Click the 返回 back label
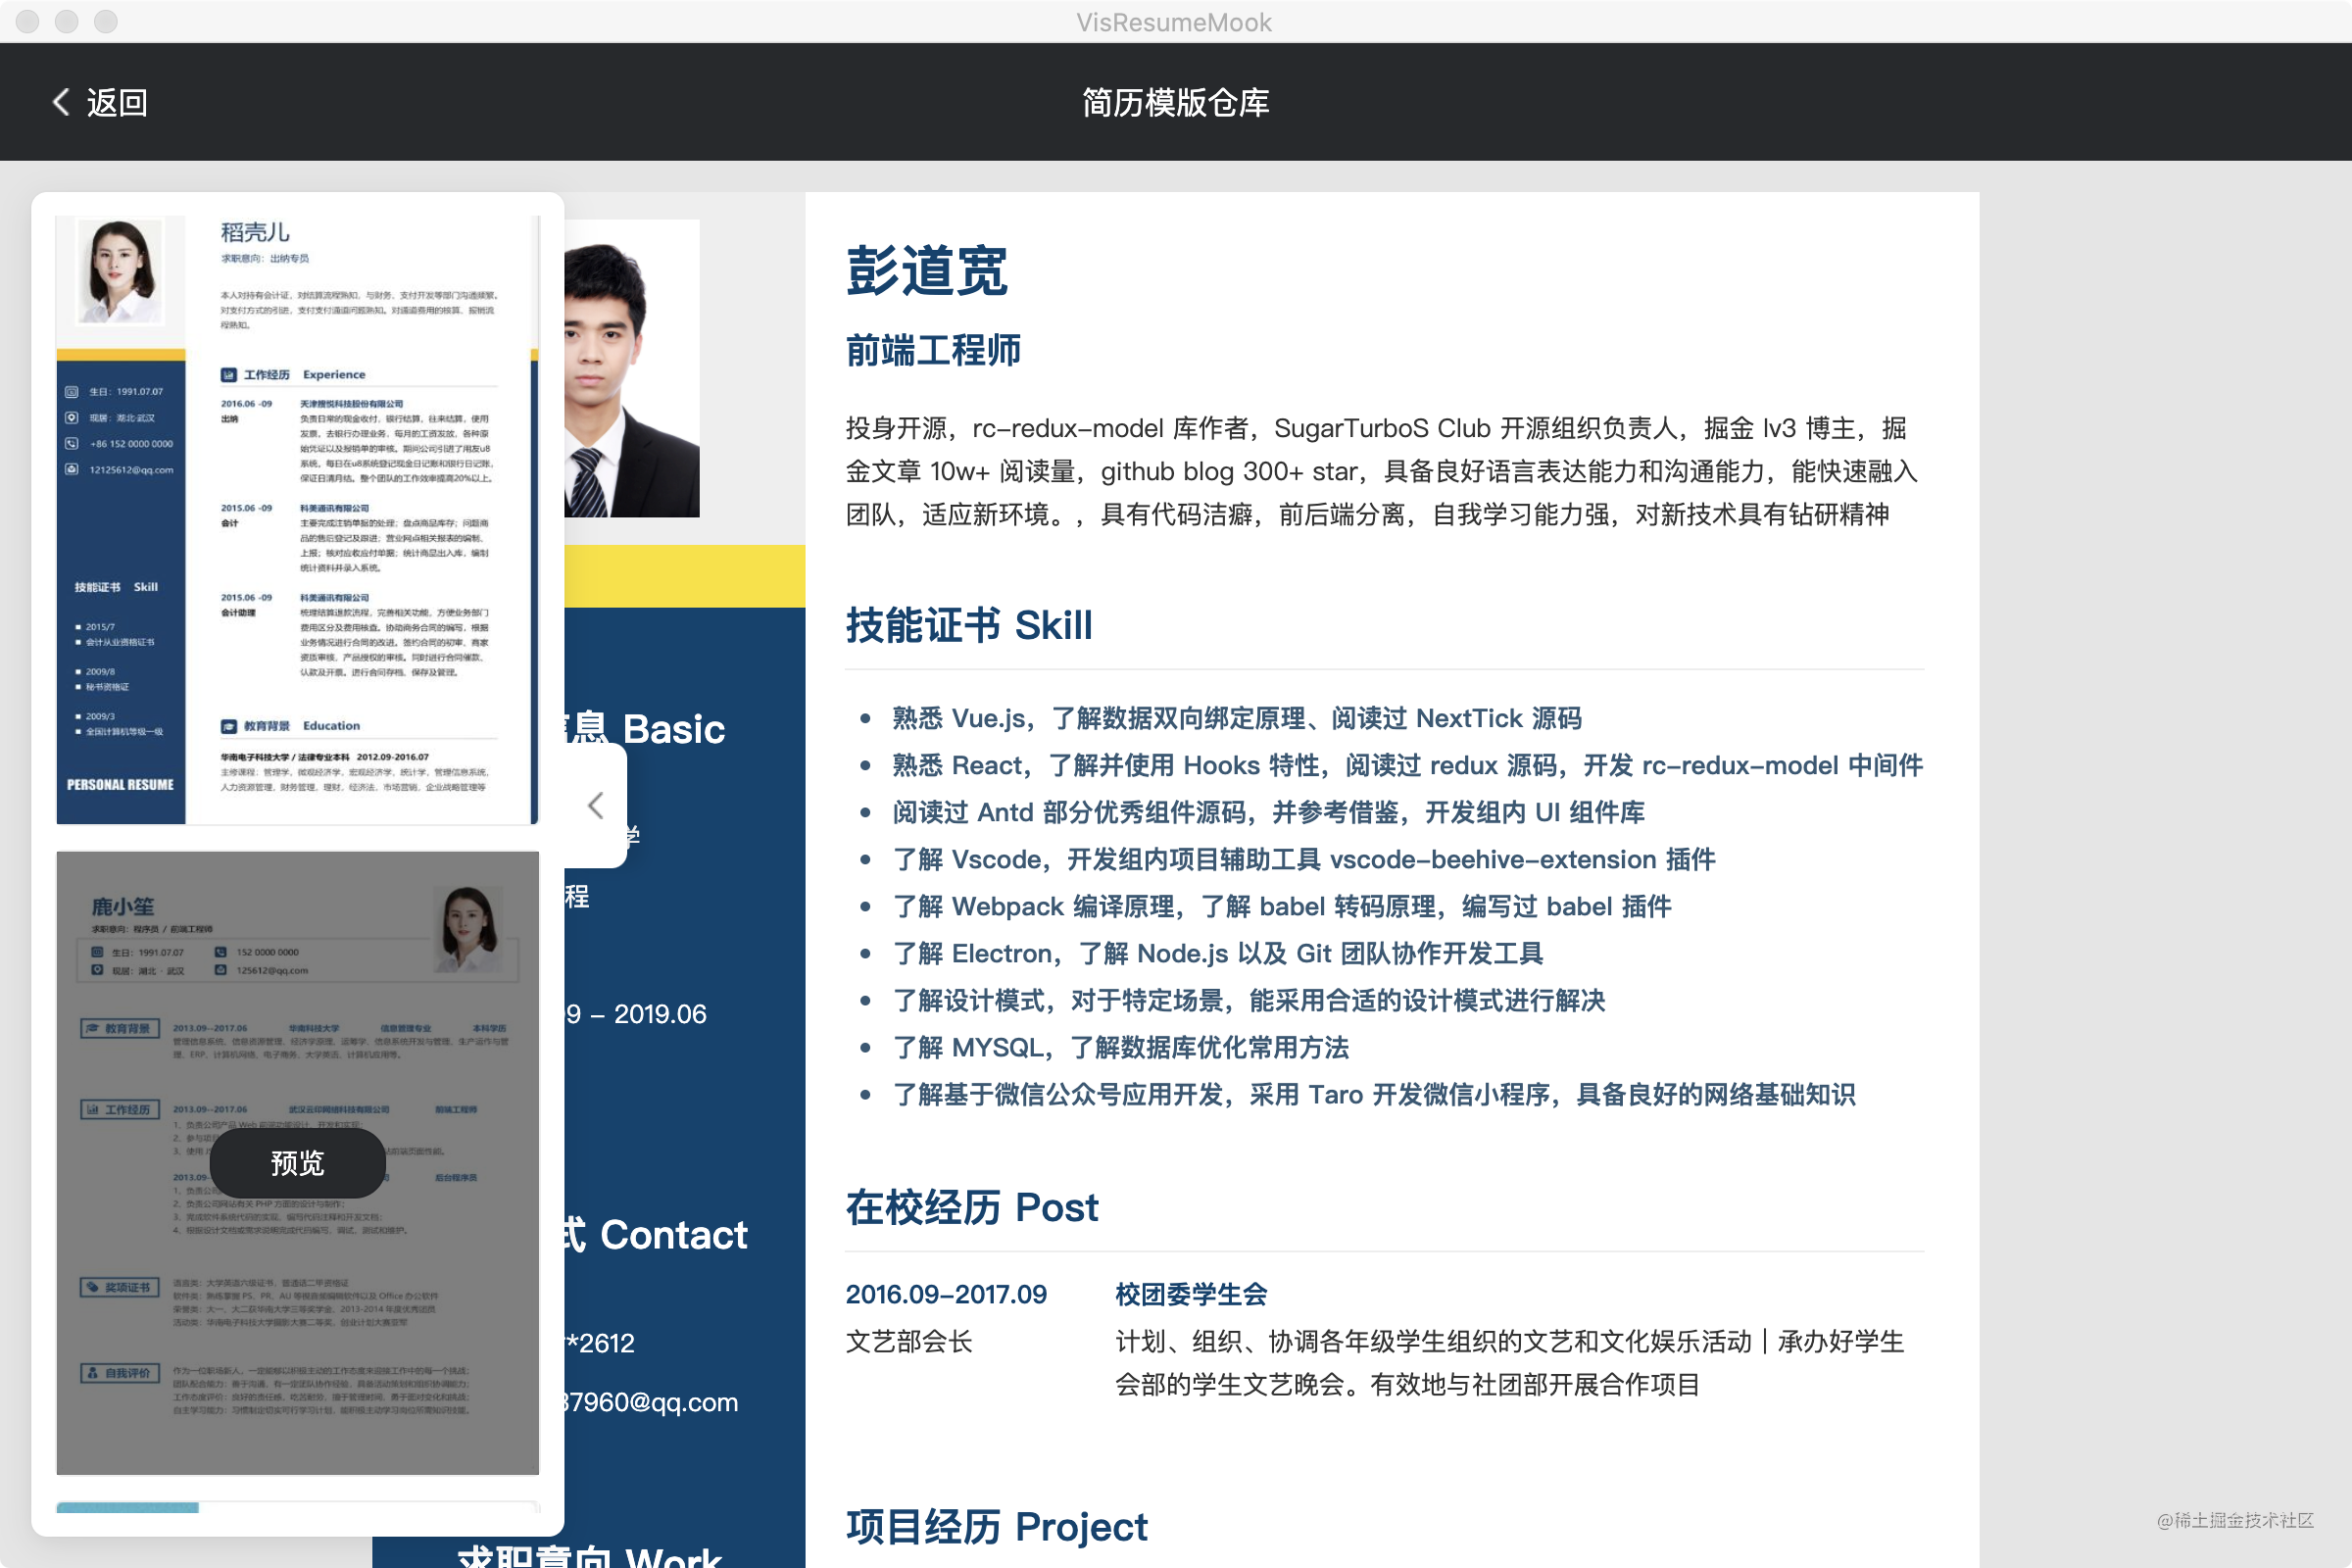Viewport: 2352px width, 1568px height. coord(117,102)
